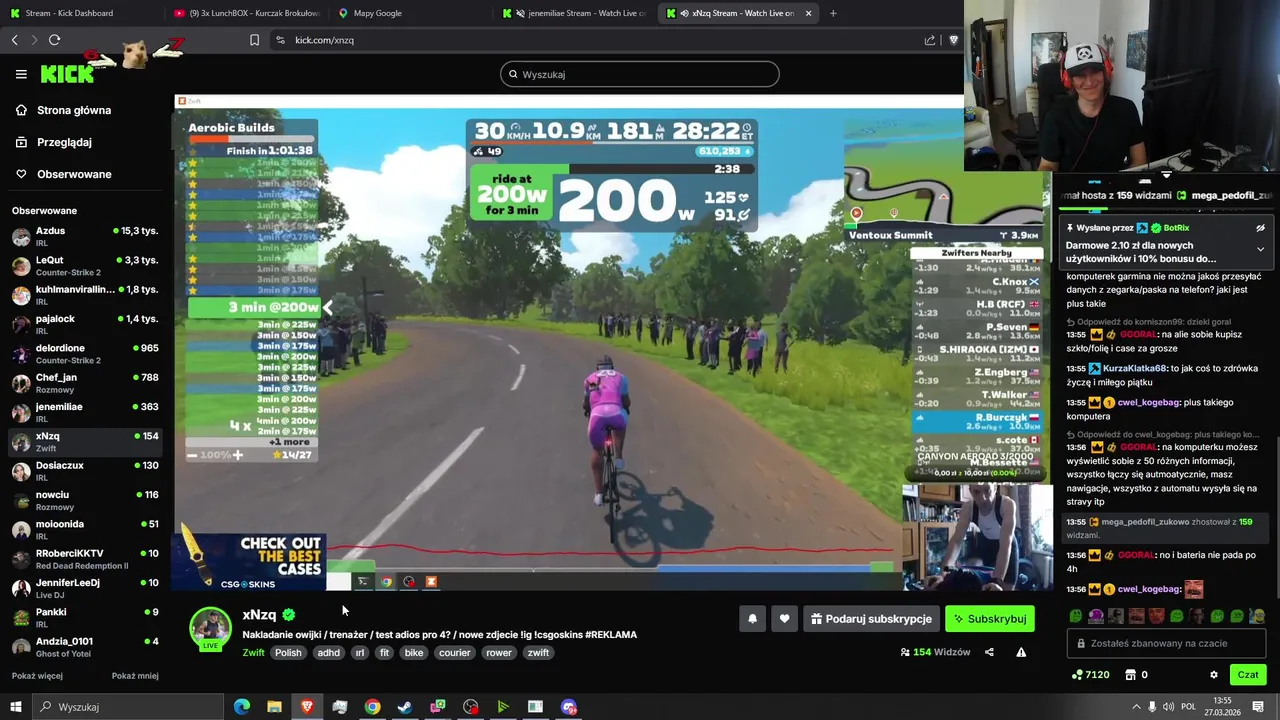Click Pokaż mniej in sidebar
The width and height of the screenshot is (1280, 720).
(x=135, y=676)
